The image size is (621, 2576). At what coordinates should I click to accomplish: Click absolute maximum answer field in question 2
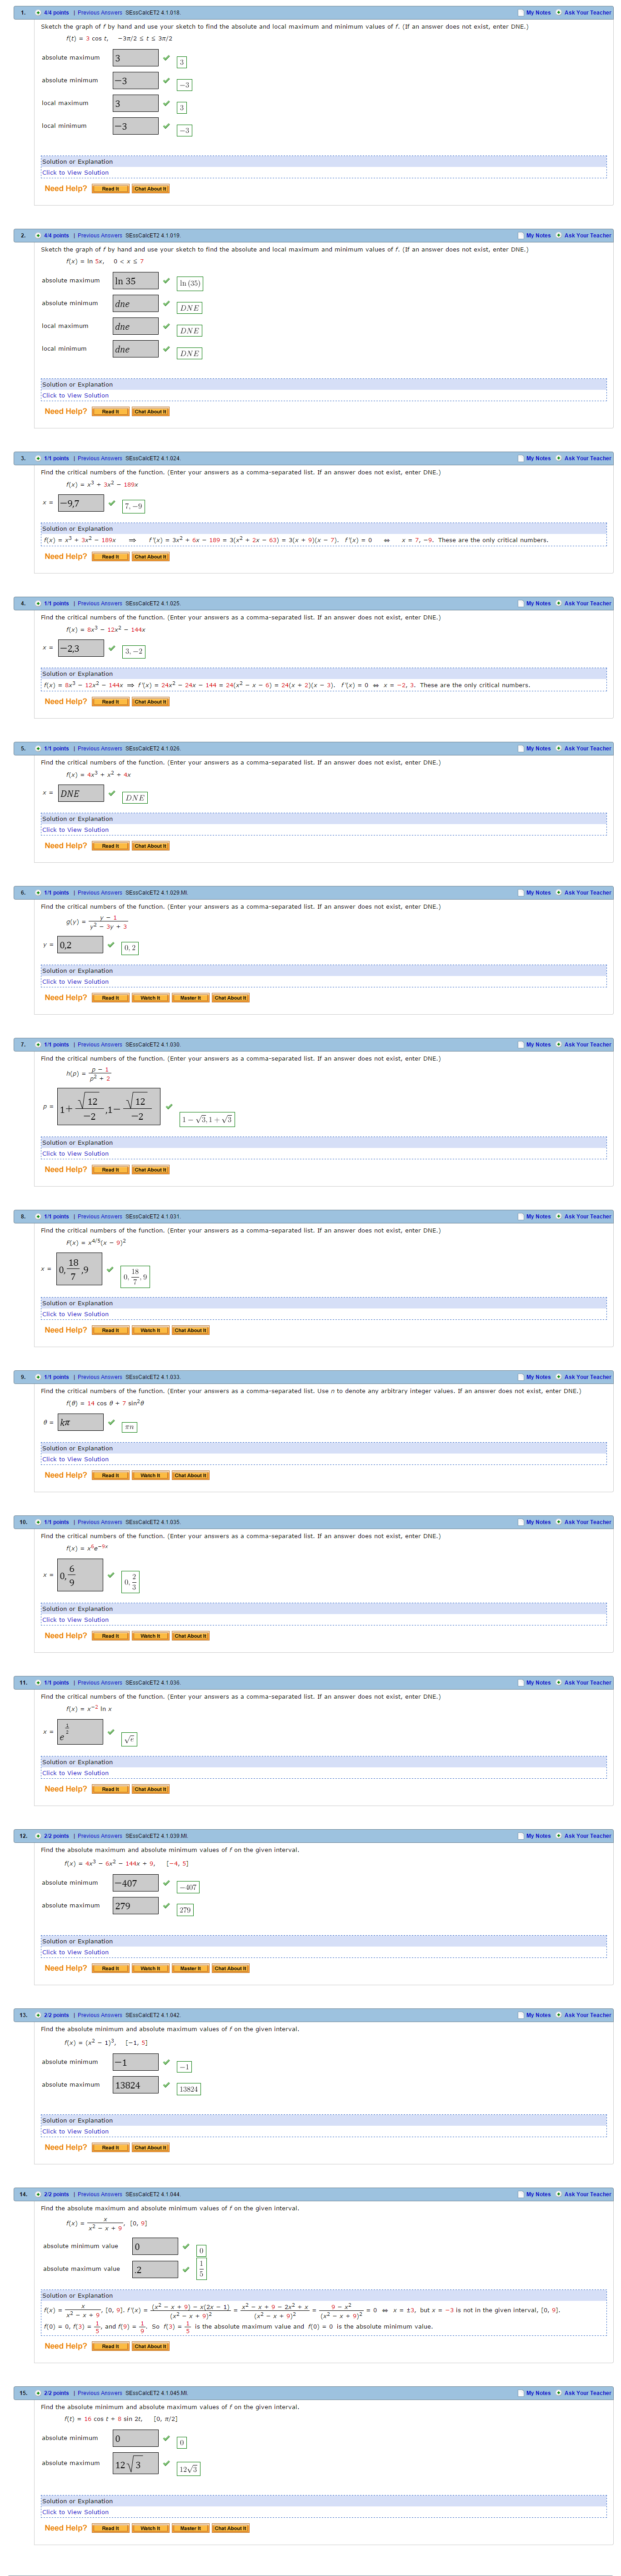(x=135, y=281)
